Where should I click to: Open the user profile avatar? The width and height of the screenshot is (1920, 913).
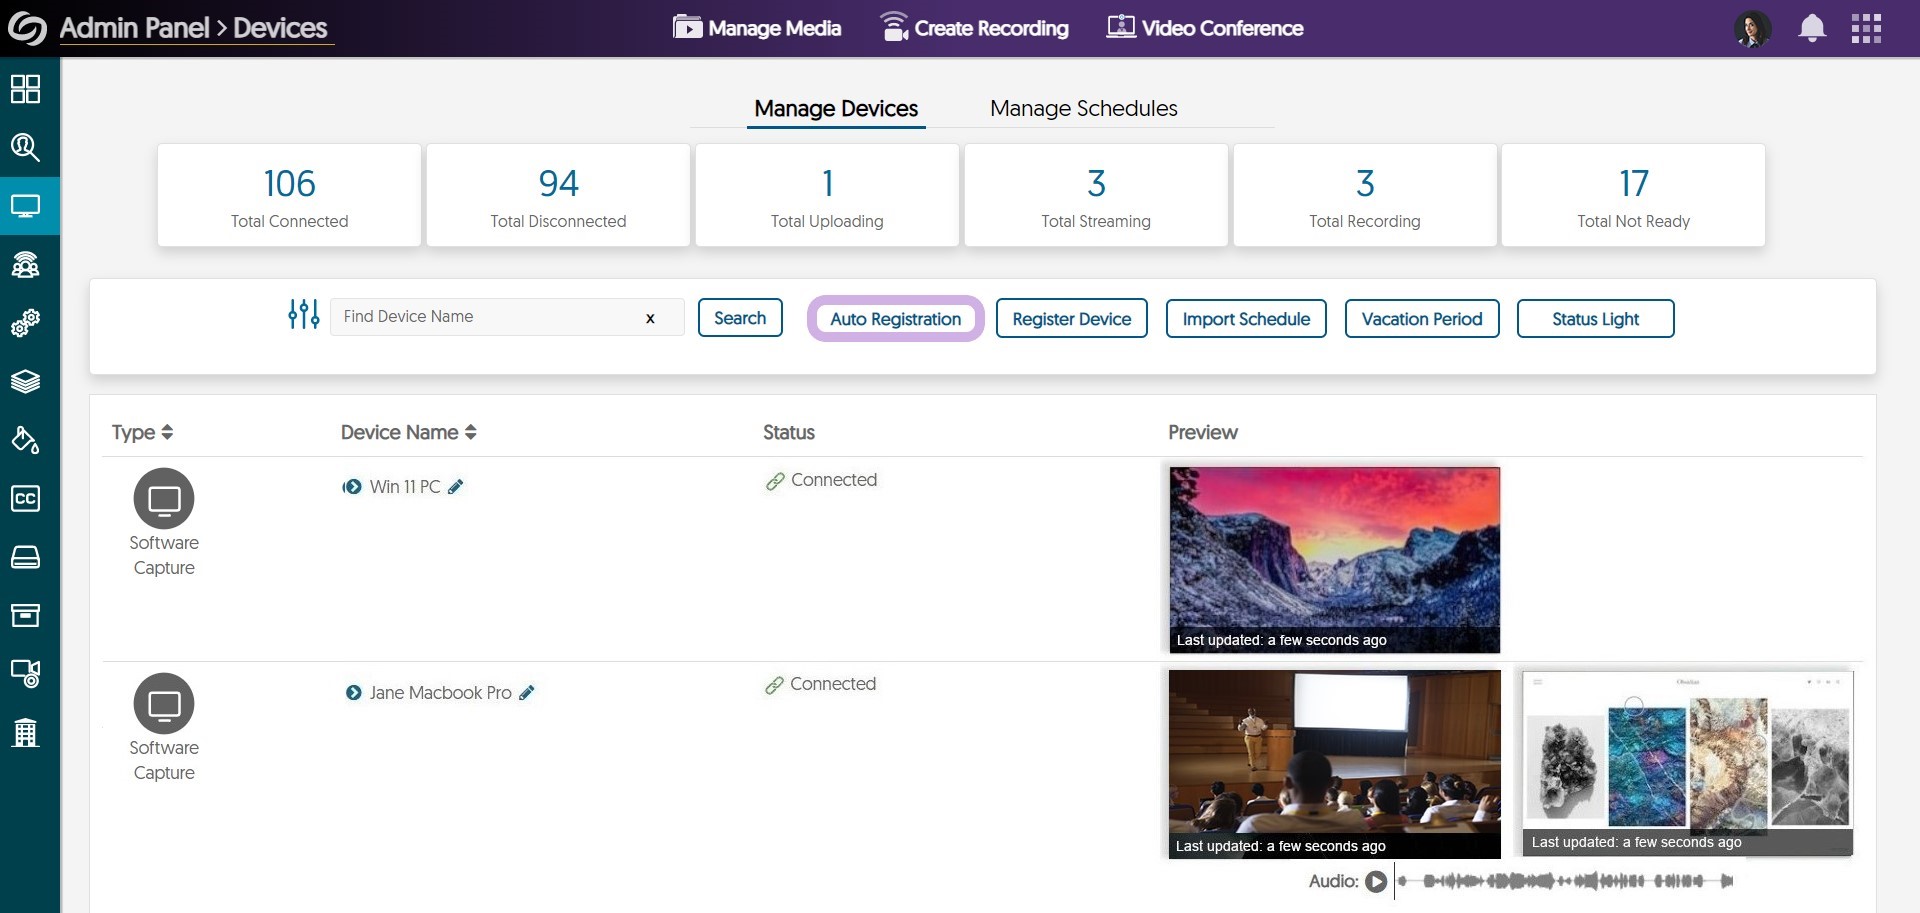pyautogui.click(x=1752, y=28)
